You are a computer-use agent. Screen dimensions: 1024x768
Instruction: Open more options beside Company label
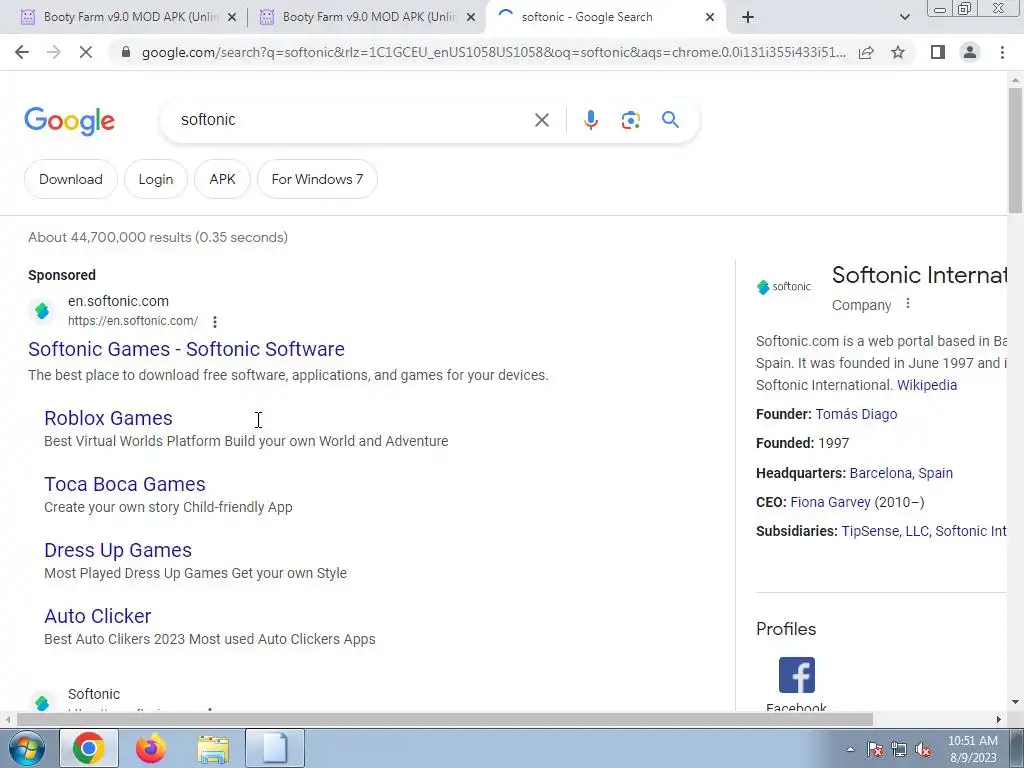(908, 304)
